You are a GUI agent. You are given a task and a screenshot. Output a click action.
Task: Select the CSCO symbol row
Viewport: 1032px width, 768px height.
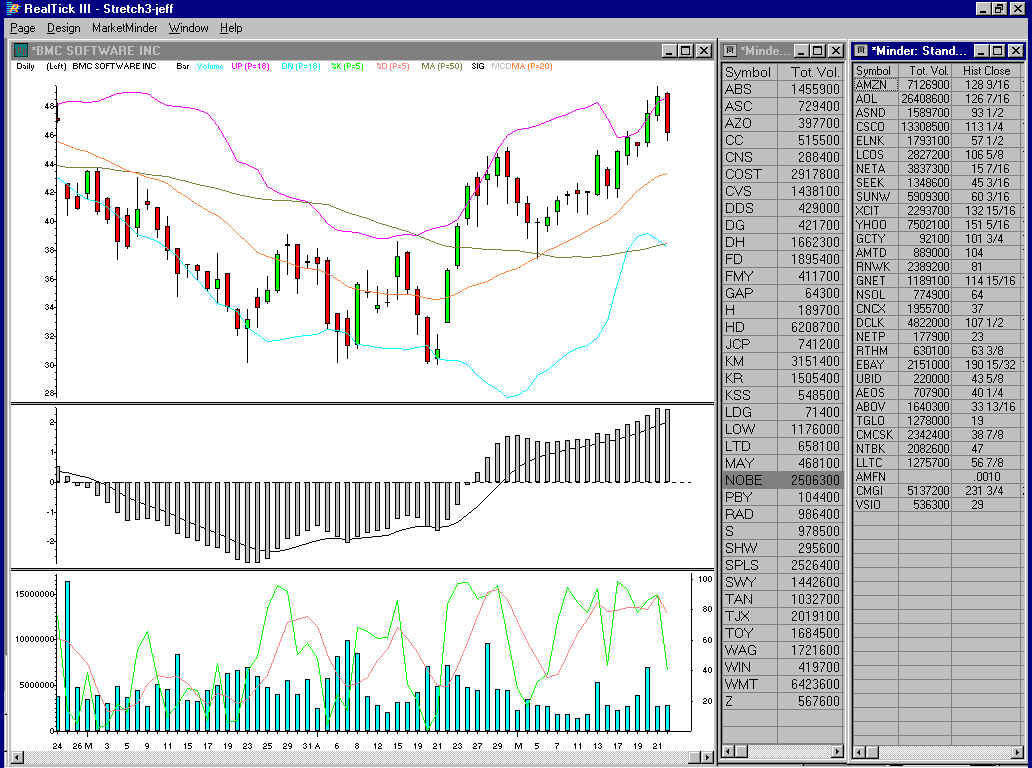[x=938, y=126]
